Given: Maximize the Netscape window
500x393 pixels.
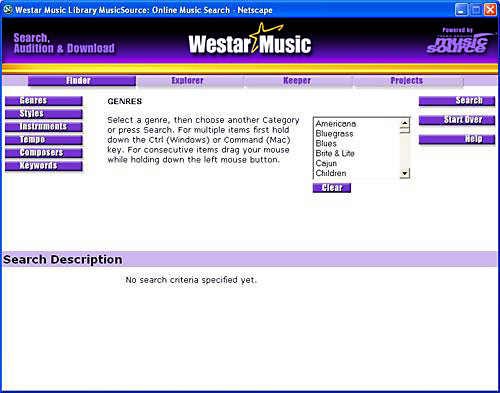Looking at the screenshot, I should tap(476, 10).
